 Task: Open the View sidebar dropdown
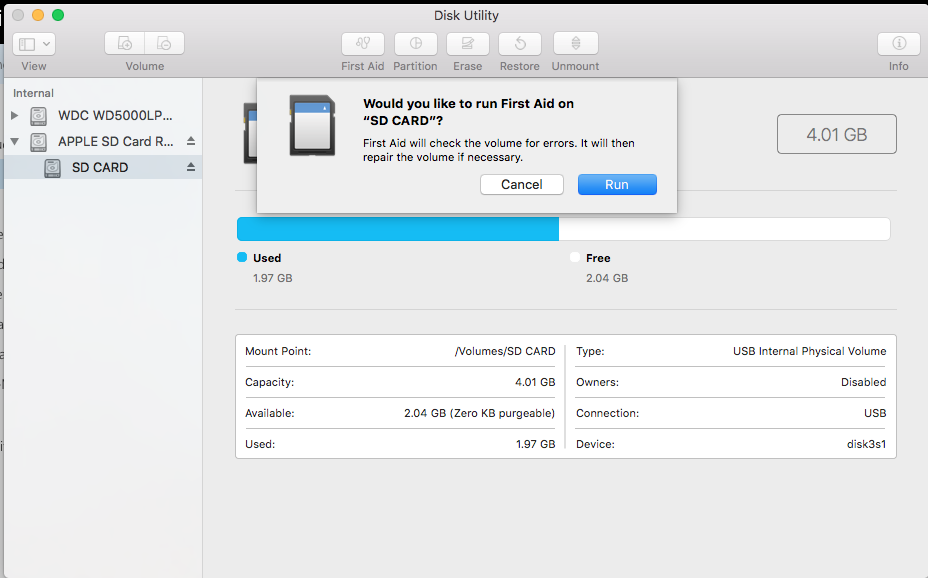point(34,44)
